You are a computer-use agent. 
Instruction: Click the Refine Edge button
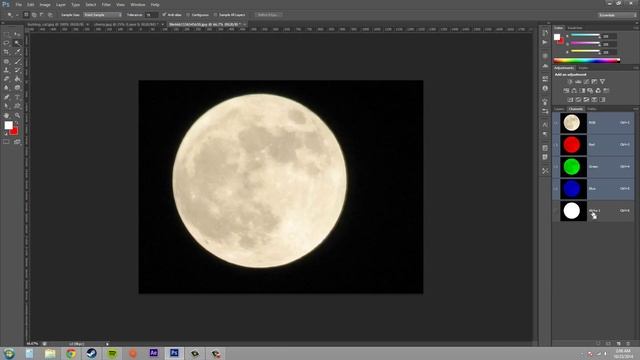pyautogui.click(x=268, y=15)
